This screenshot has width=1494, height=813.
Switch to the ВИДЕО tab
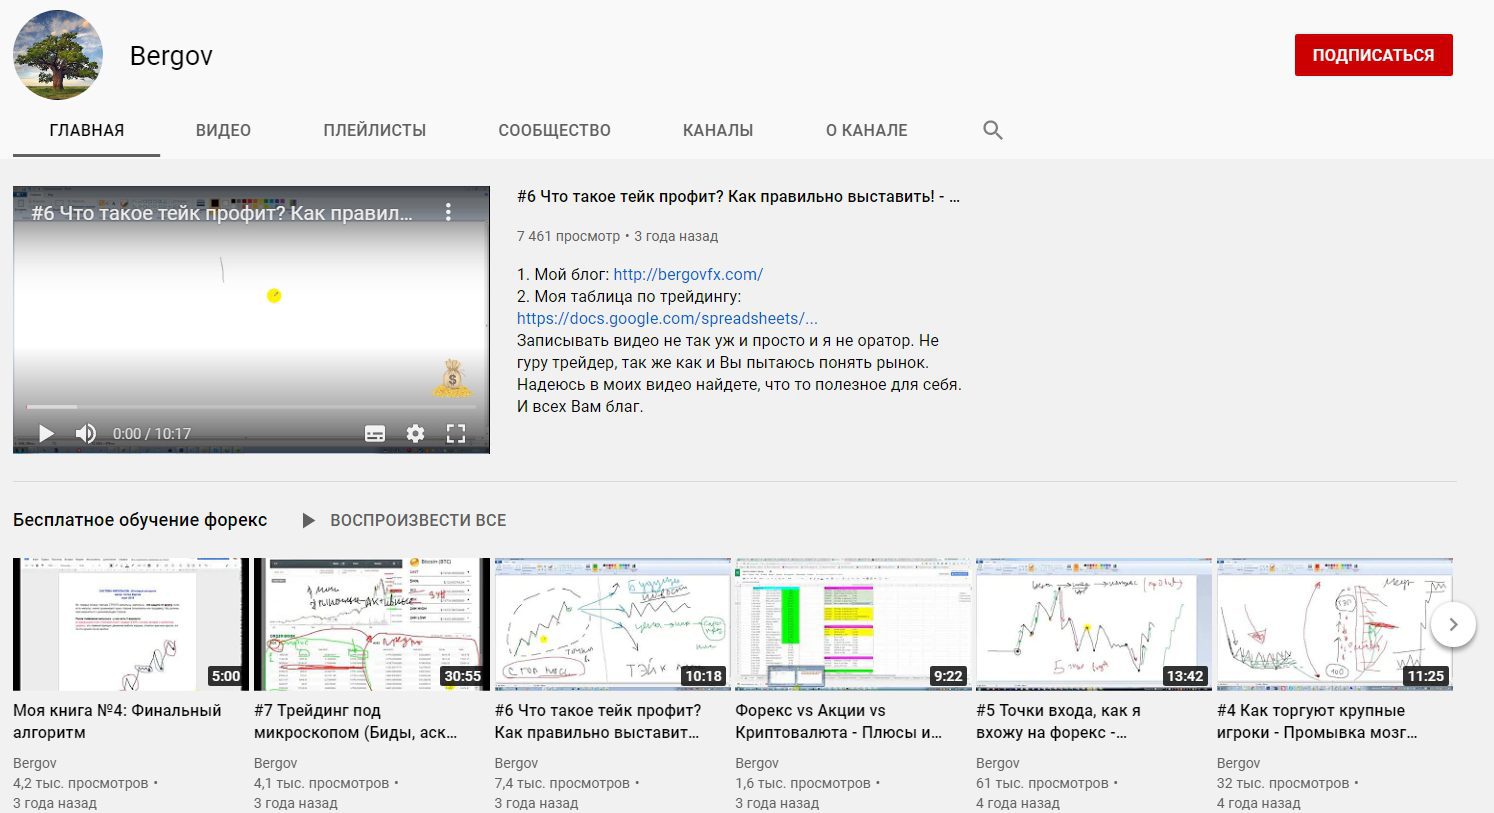click(x=223, y=130)
